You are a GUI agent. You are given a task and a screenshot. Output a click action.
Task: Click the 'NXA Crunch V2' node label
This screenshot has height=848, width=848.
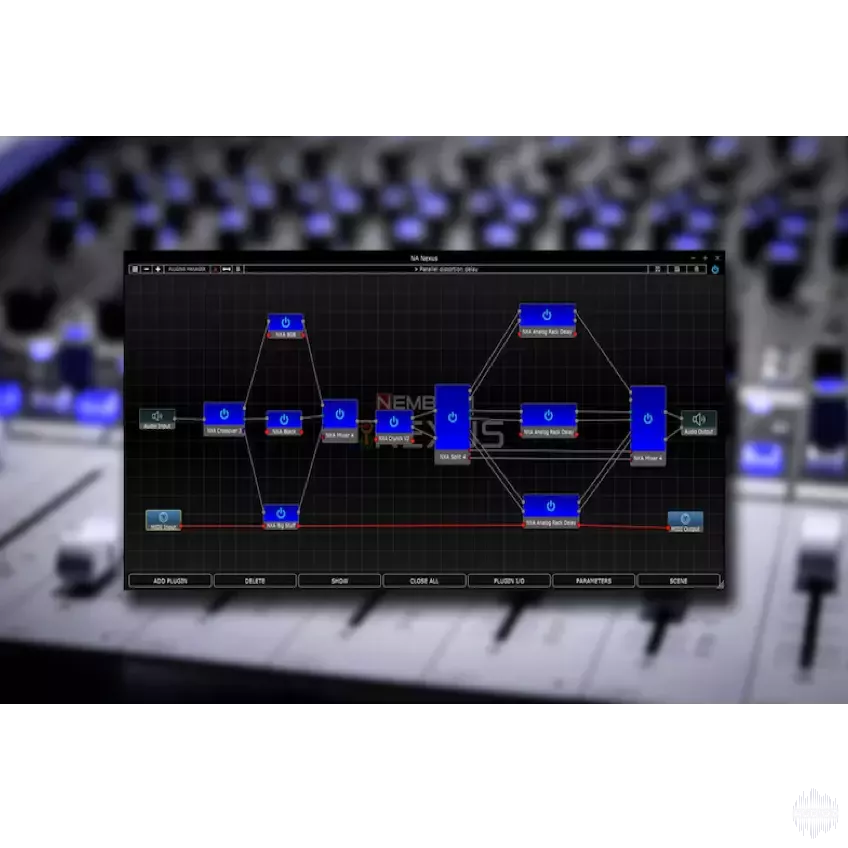394,439
